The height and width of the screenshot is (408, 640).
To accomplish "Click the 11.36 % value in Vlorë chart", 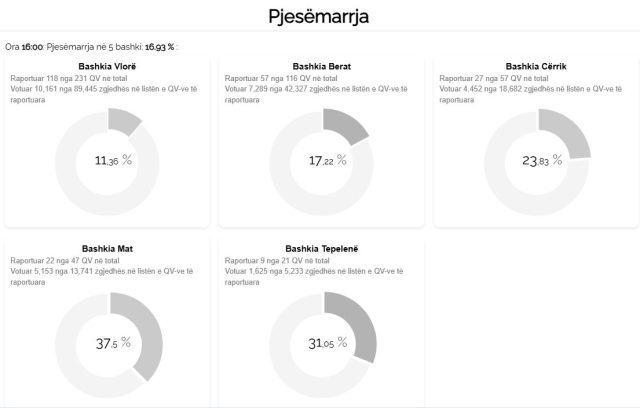I will click(x=112, y=160).
